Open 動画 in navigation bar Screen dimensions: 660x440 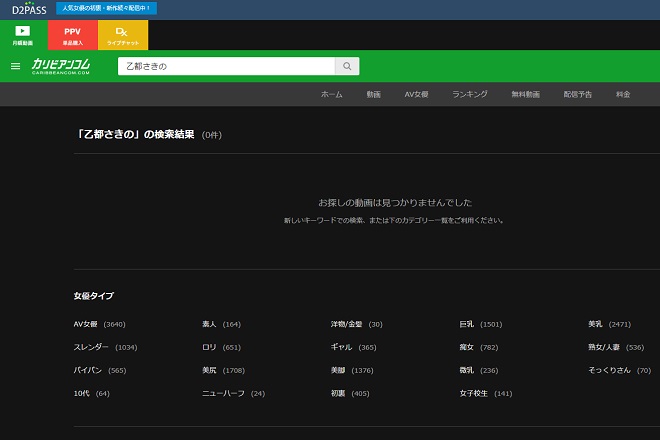click(x=373, y=94)
